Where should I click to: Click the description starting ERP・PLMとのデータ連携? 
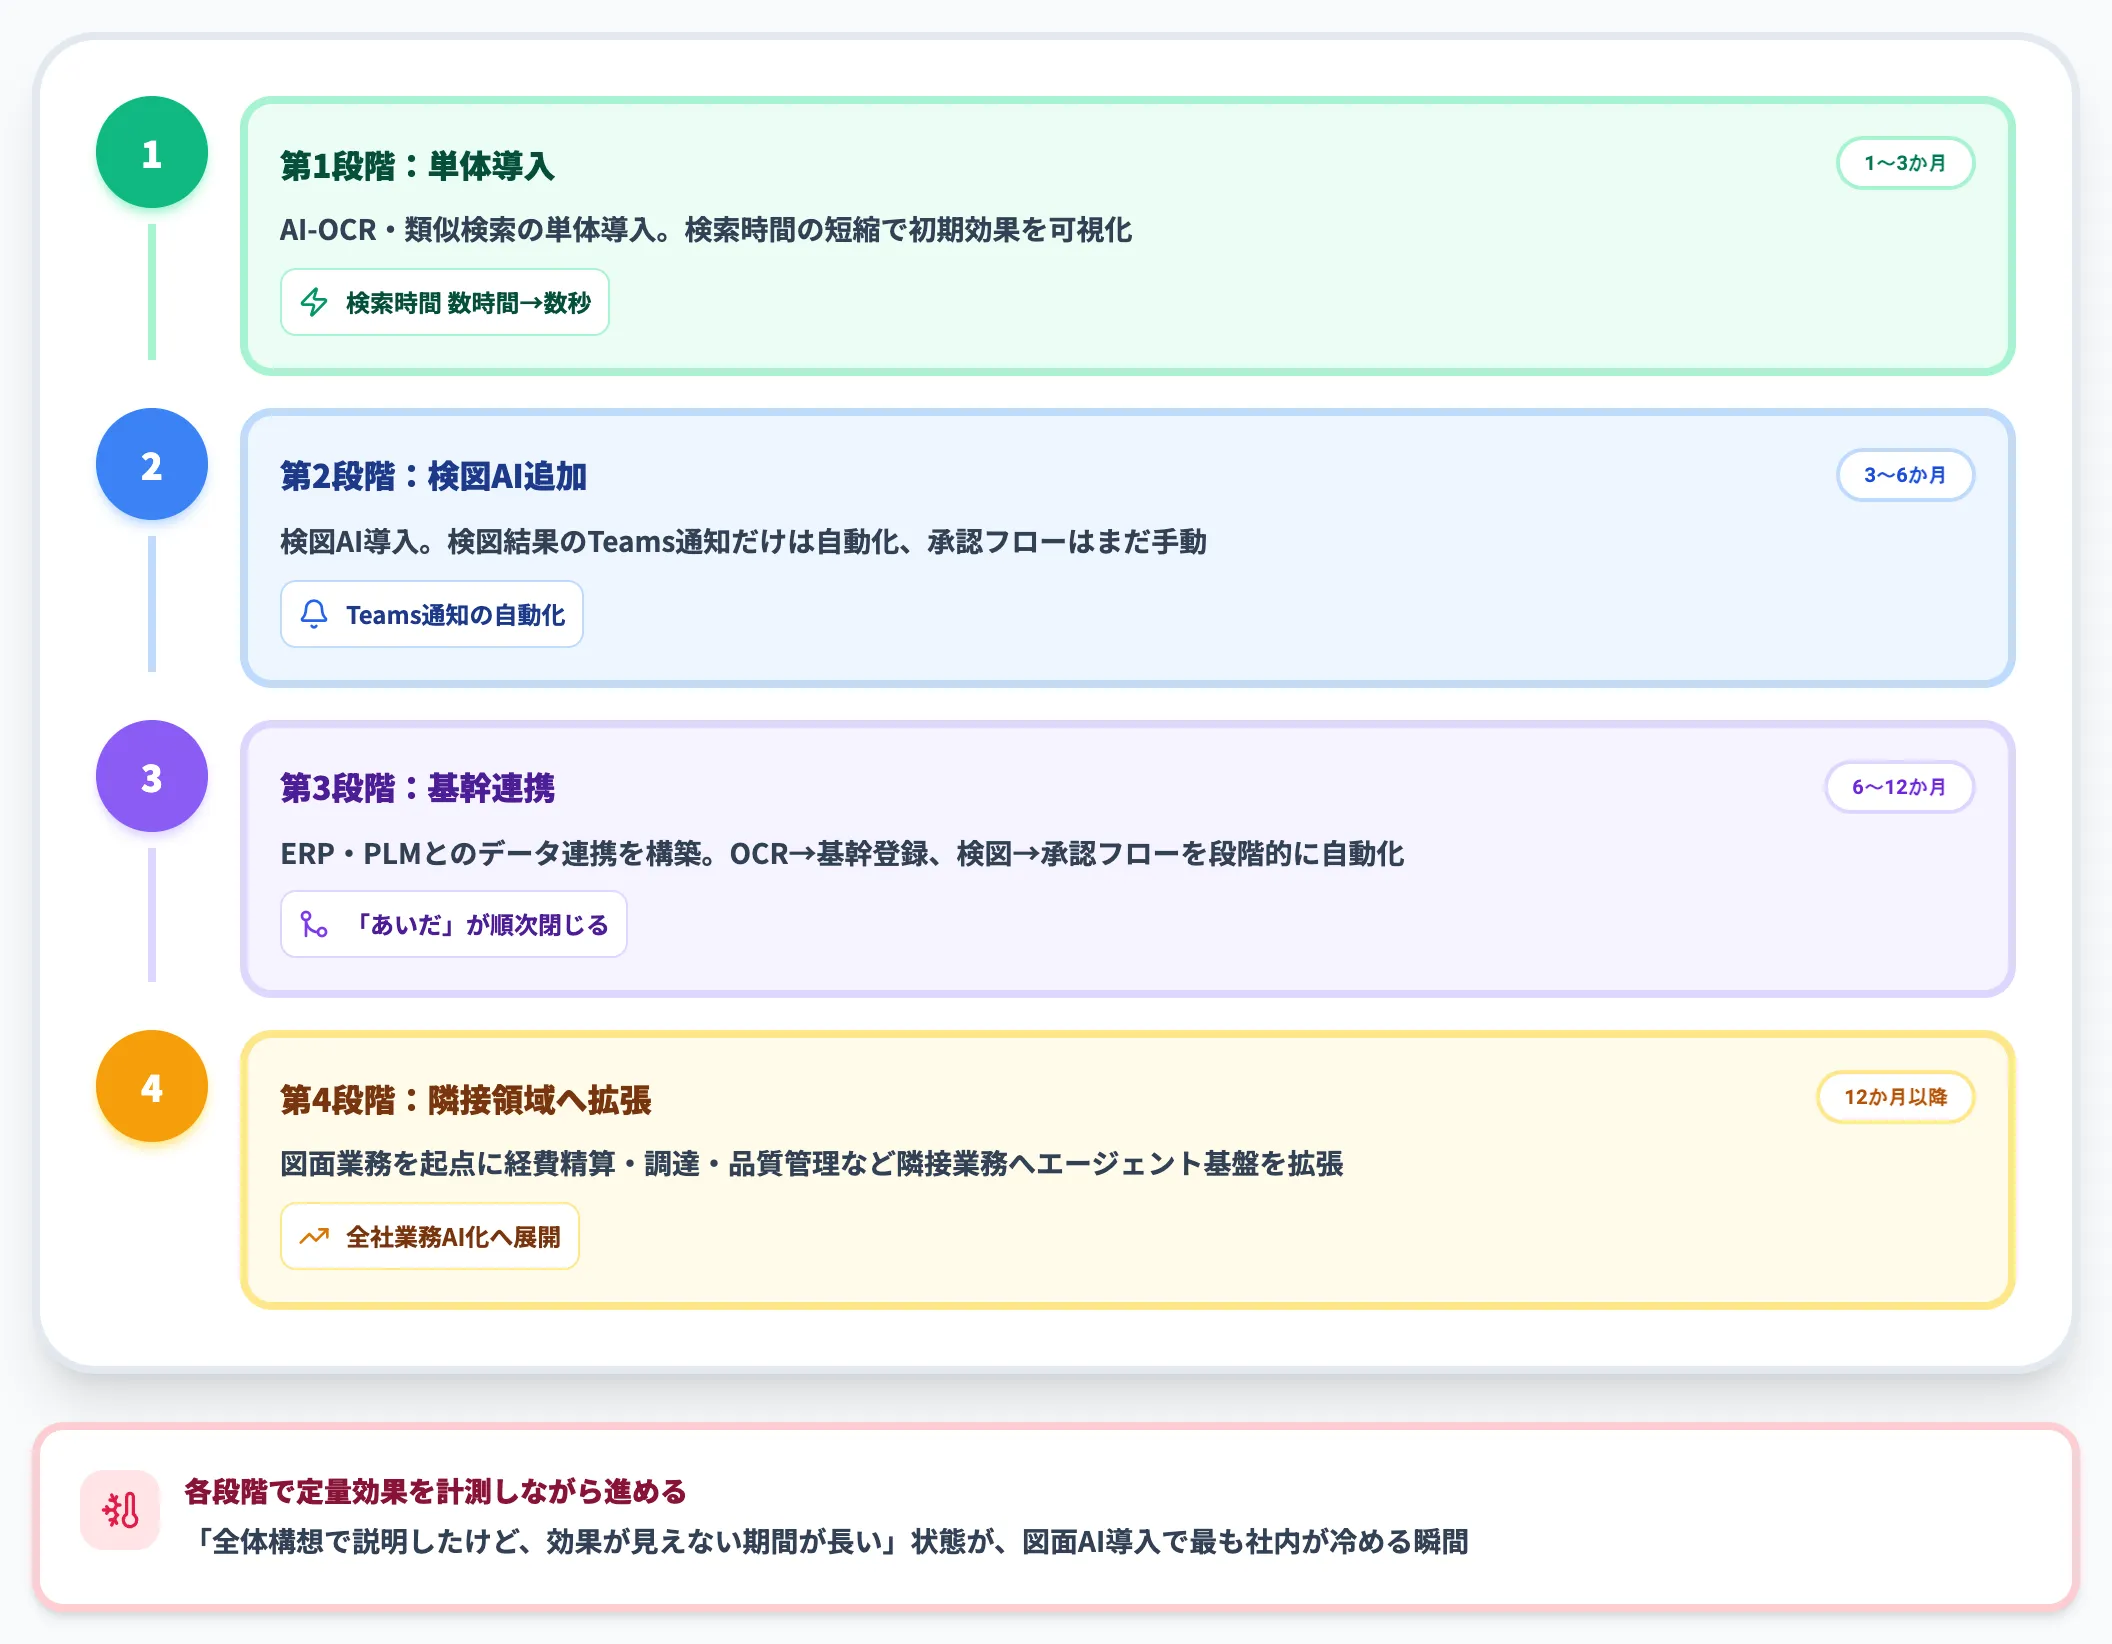842,853
